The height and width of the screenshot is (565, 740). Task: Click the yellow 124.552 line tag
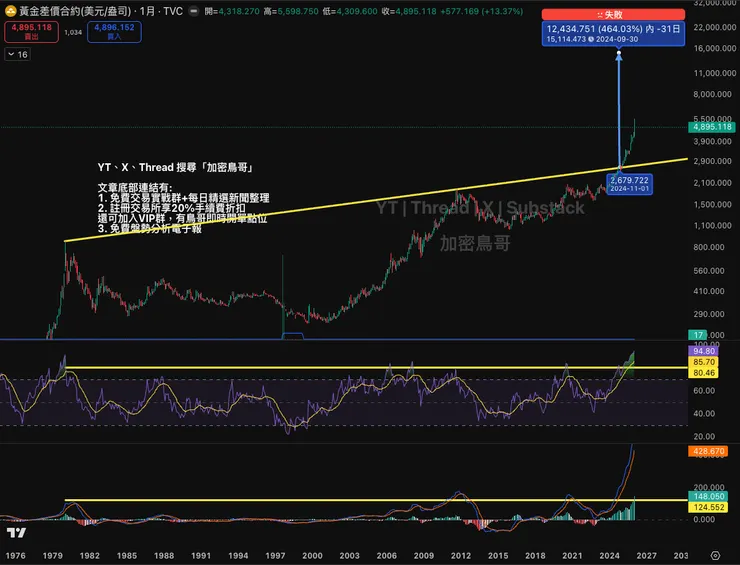[x=708, y=507]
